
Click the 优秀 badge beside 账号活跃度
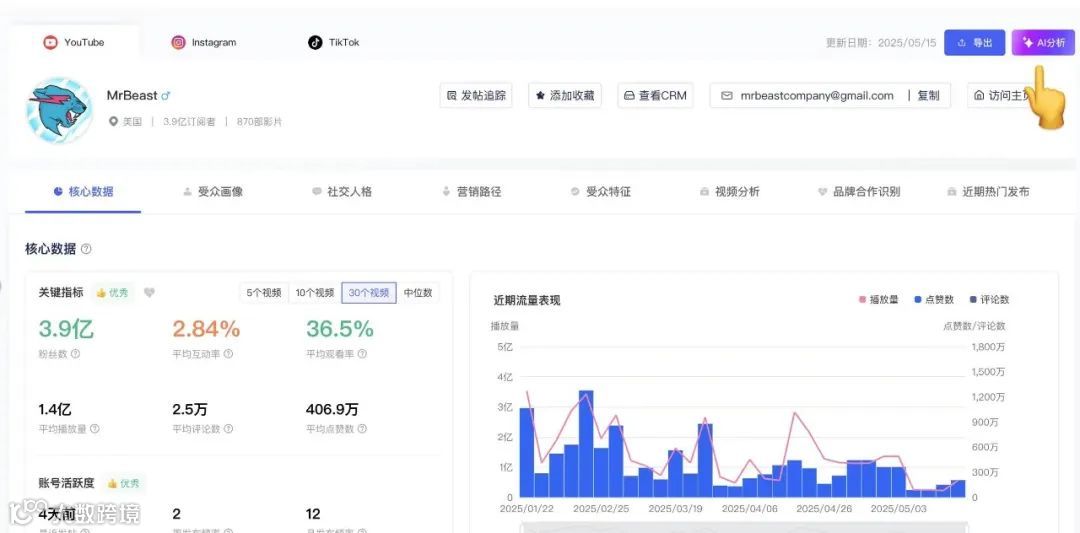point(124,483)
